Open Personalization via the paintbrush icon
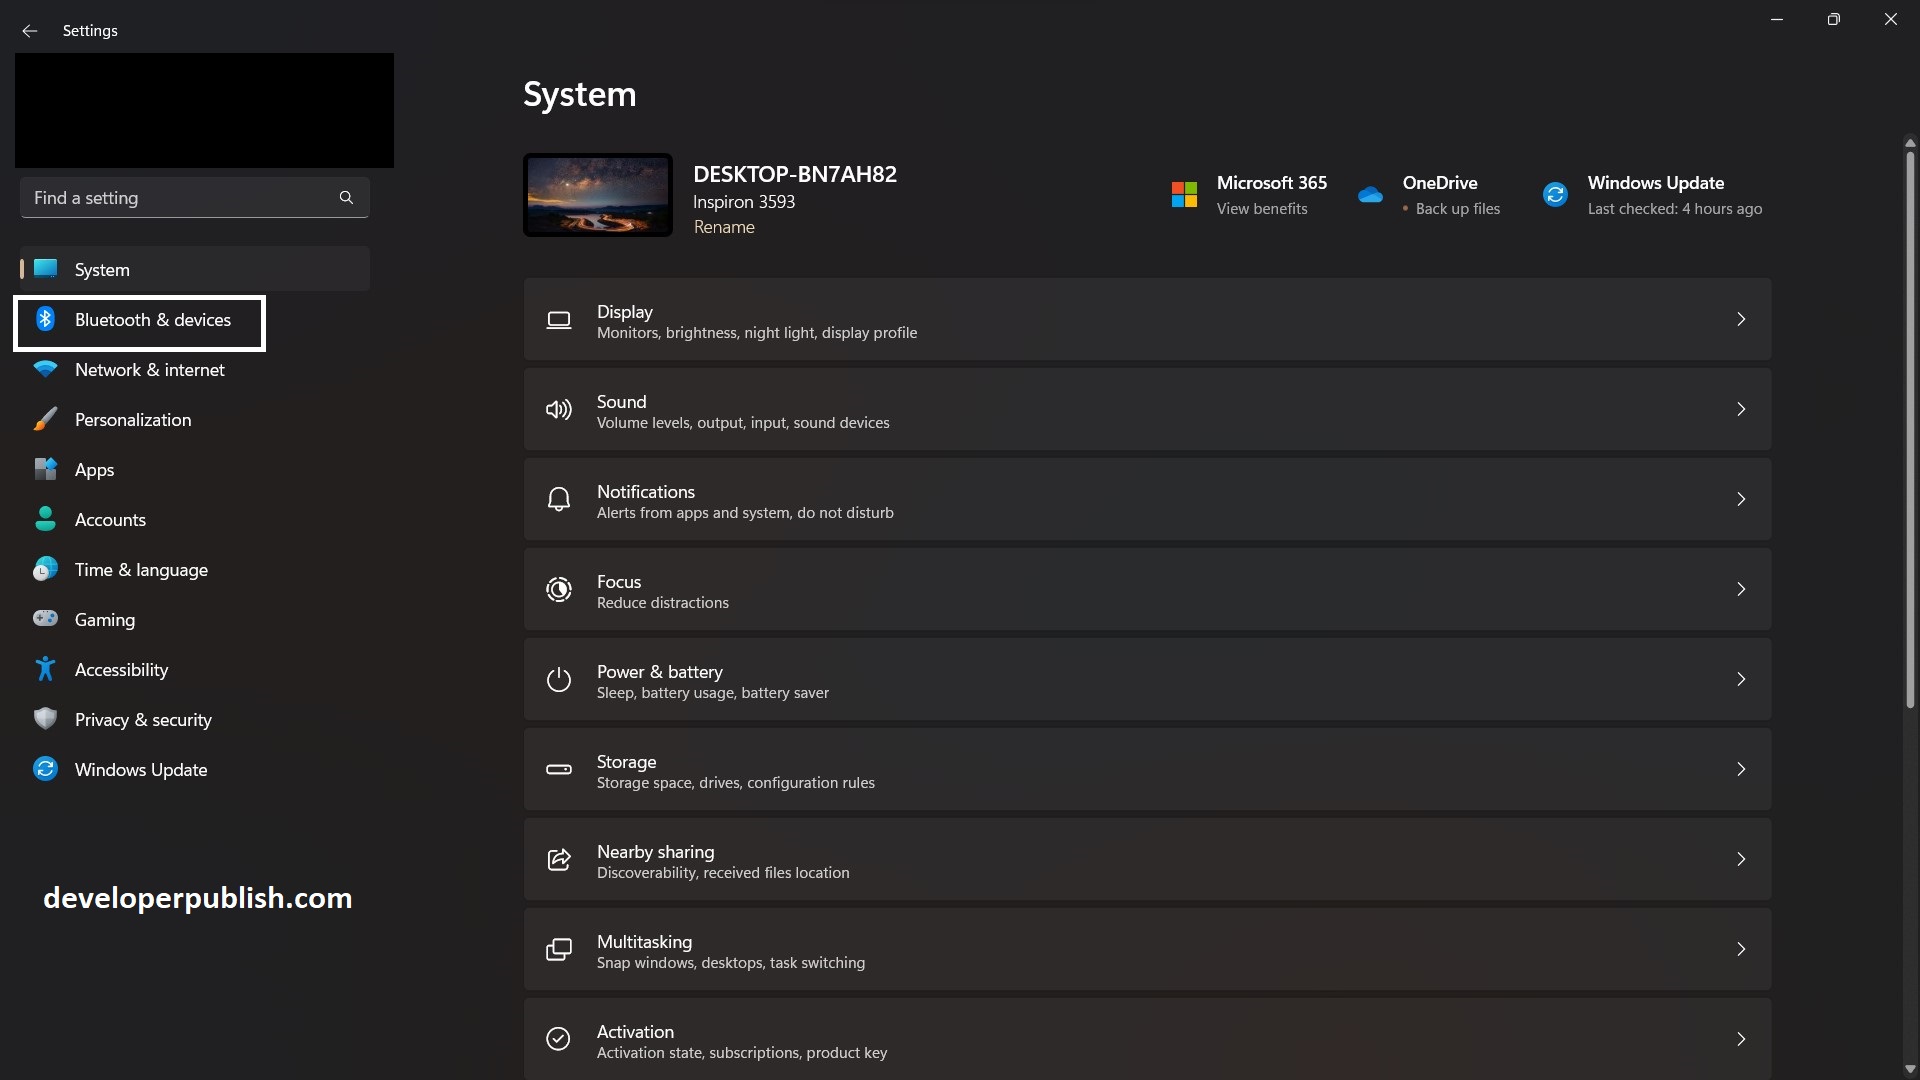The height and width of the screenshot is (1080, 1920). [x=45, y=419]
